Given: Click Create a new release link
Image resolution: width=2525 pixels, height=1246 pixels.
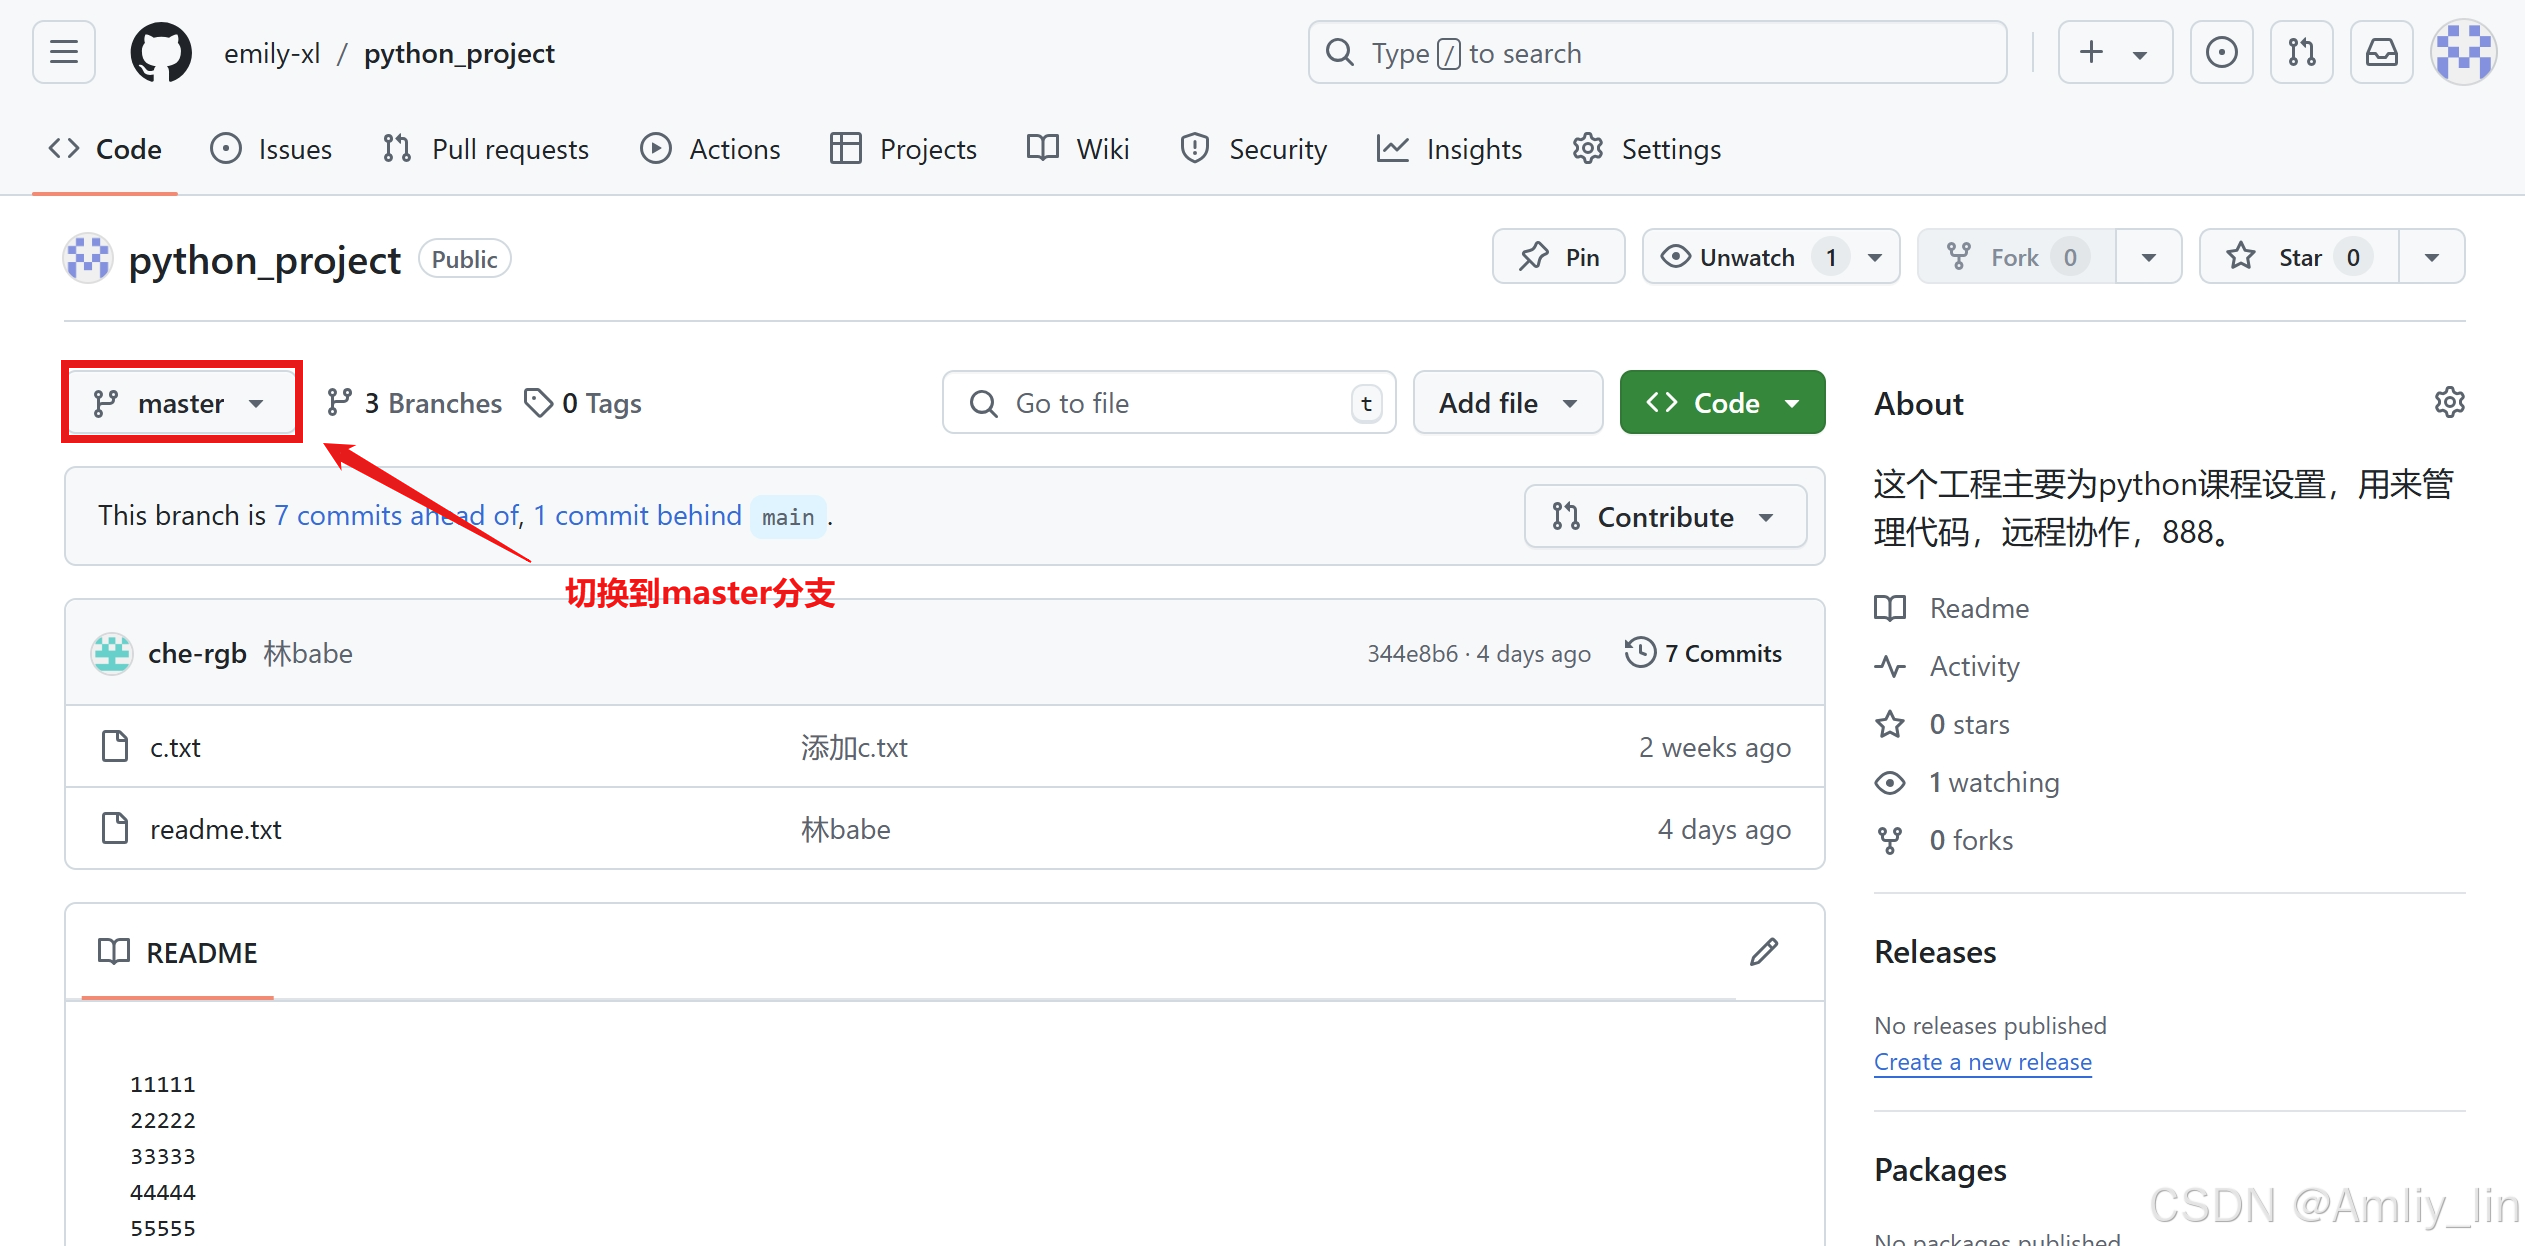Looking at the screenshot, I should tap(1982, 1062).
